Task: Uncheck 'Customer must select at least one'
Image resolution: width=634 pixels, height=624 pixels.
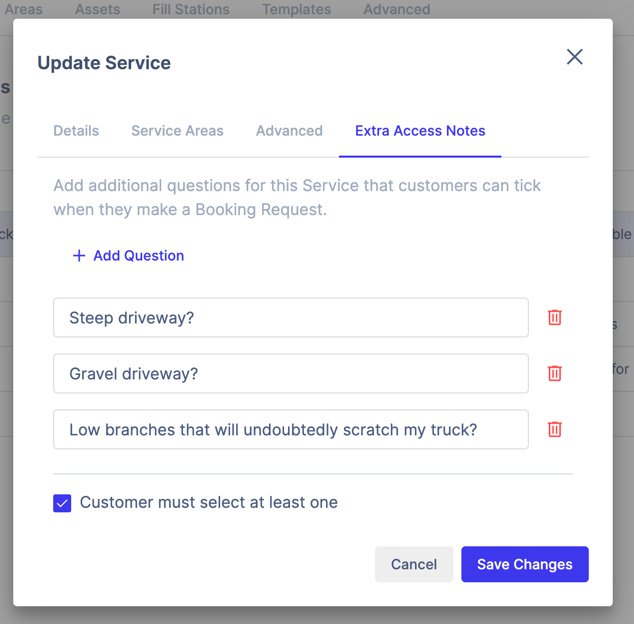Action: (x=62, y=503)
